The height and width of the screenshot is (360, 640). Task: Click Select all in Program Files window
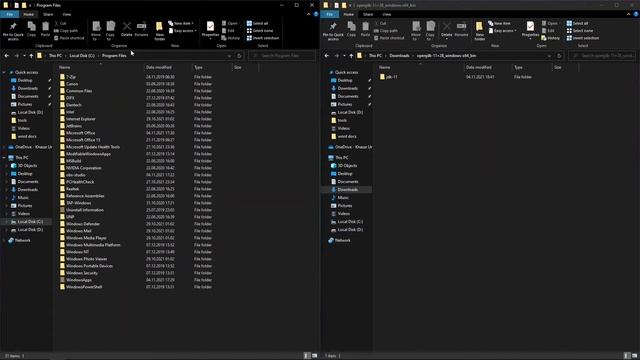coord(257,23)
